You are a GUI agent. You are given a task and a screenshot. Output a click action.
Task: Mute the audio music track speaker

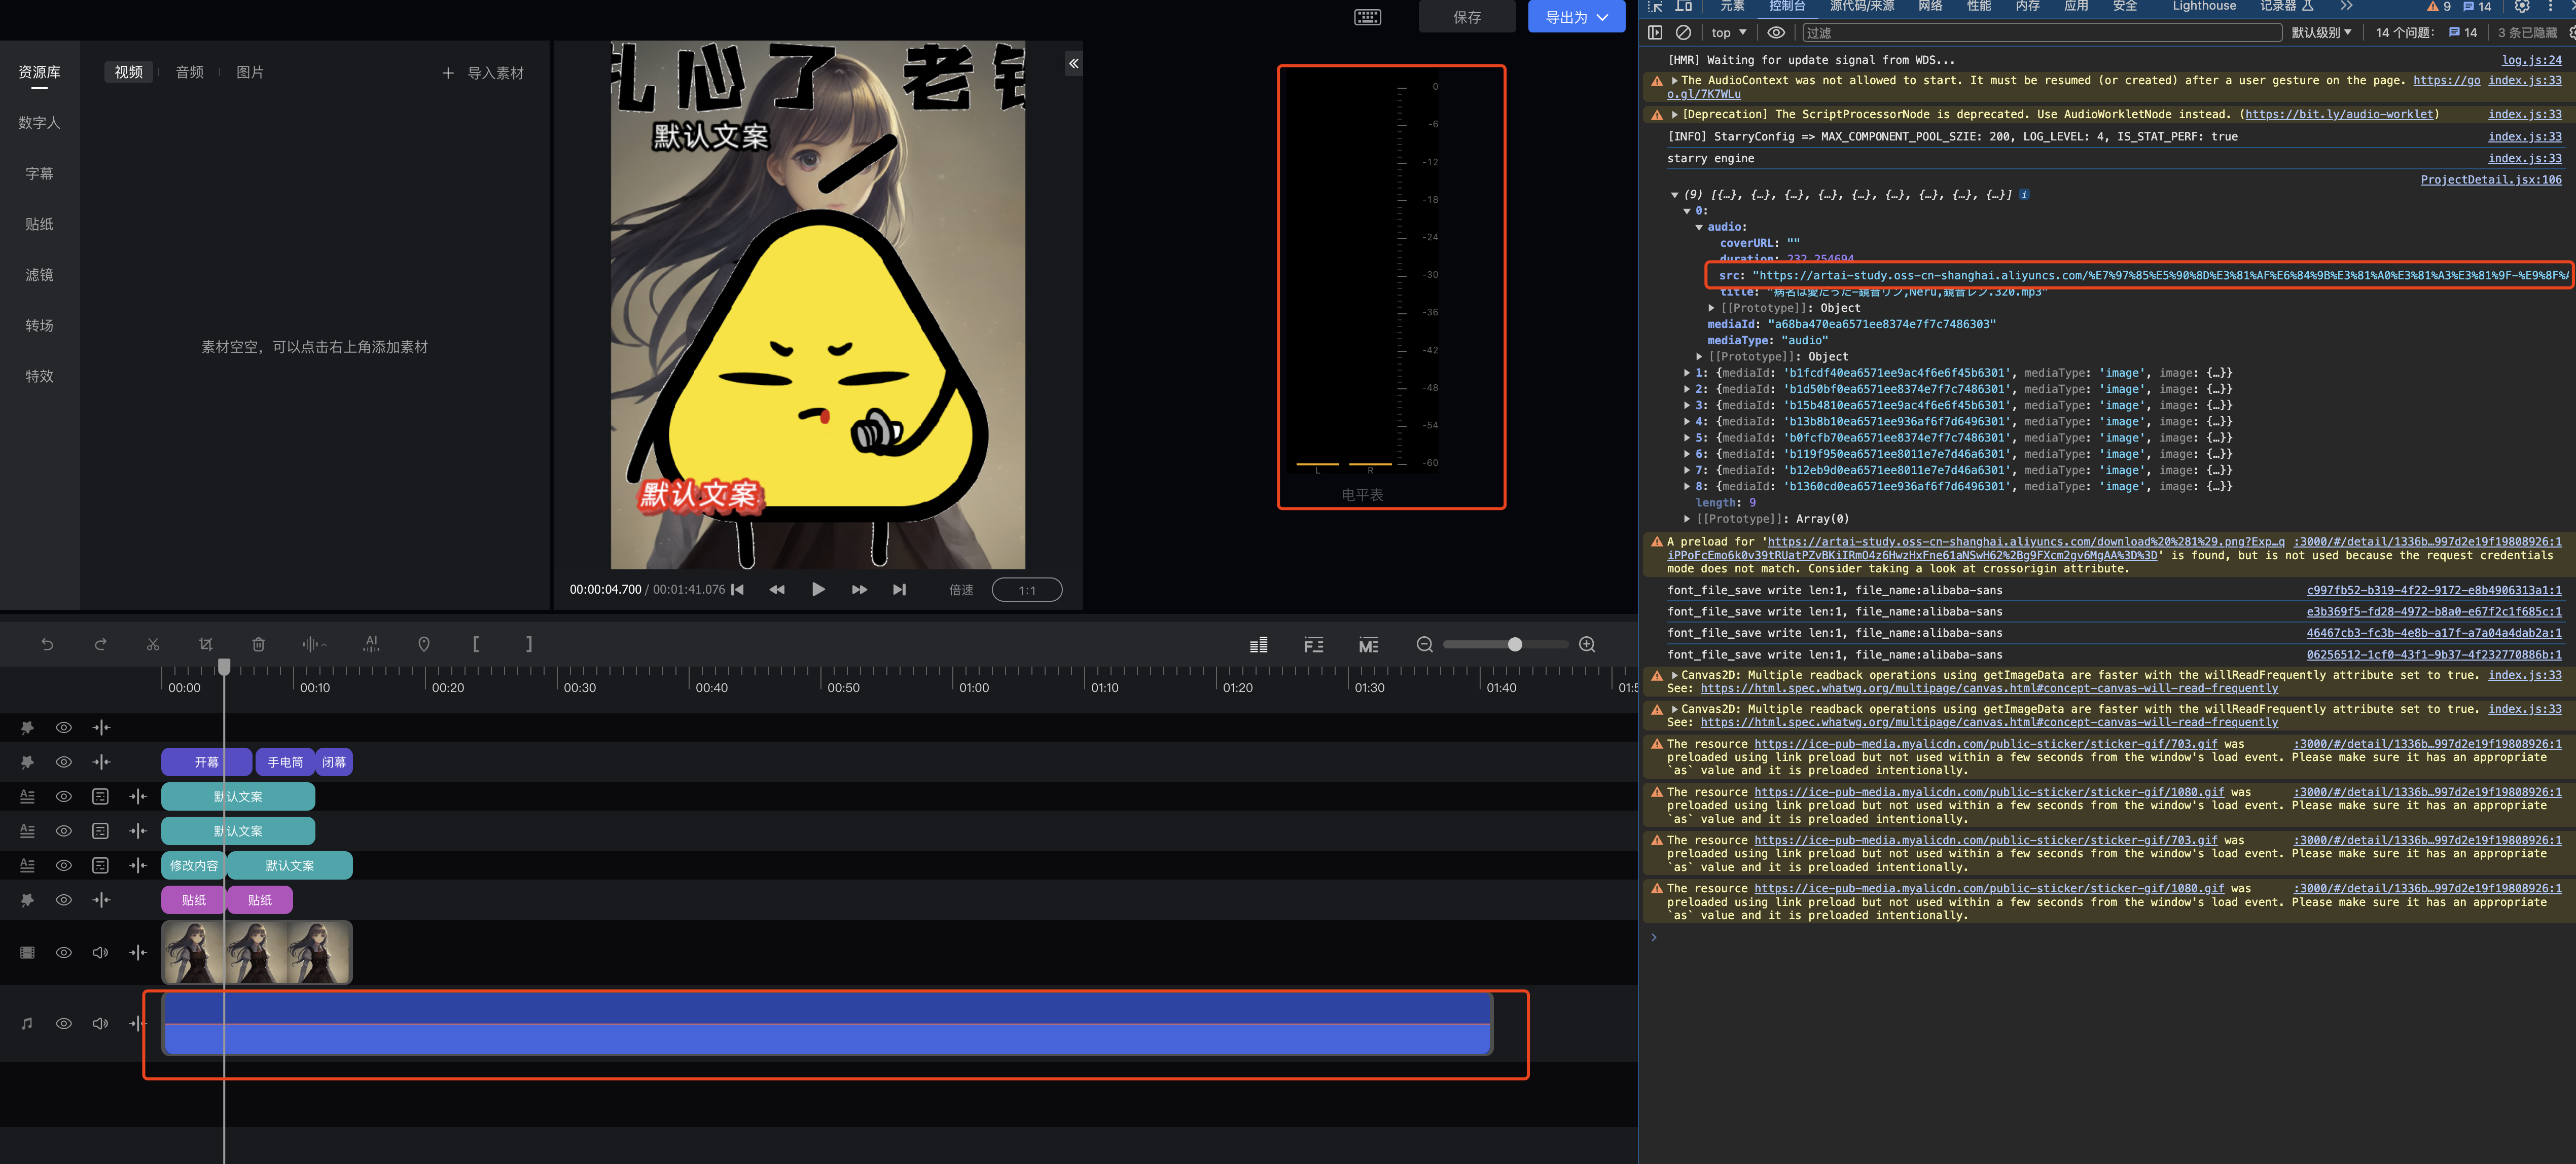100,1024
